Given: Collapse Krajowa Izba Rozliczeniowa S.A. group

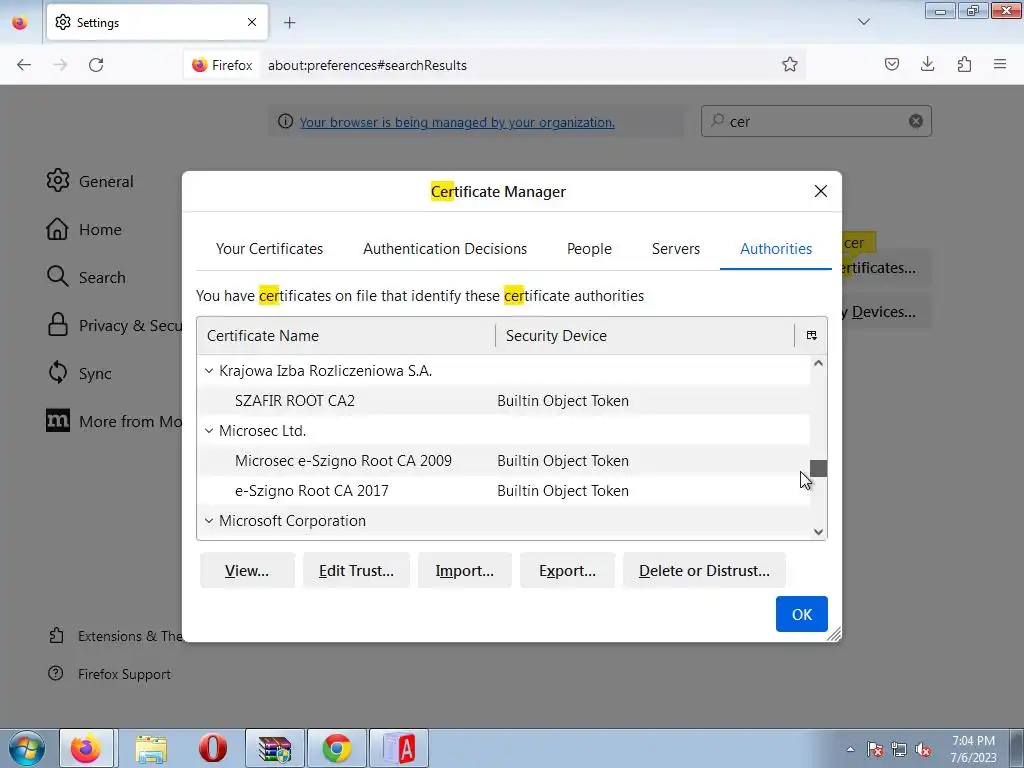Looking at the screenshot, I should click(x=209, y=371).
